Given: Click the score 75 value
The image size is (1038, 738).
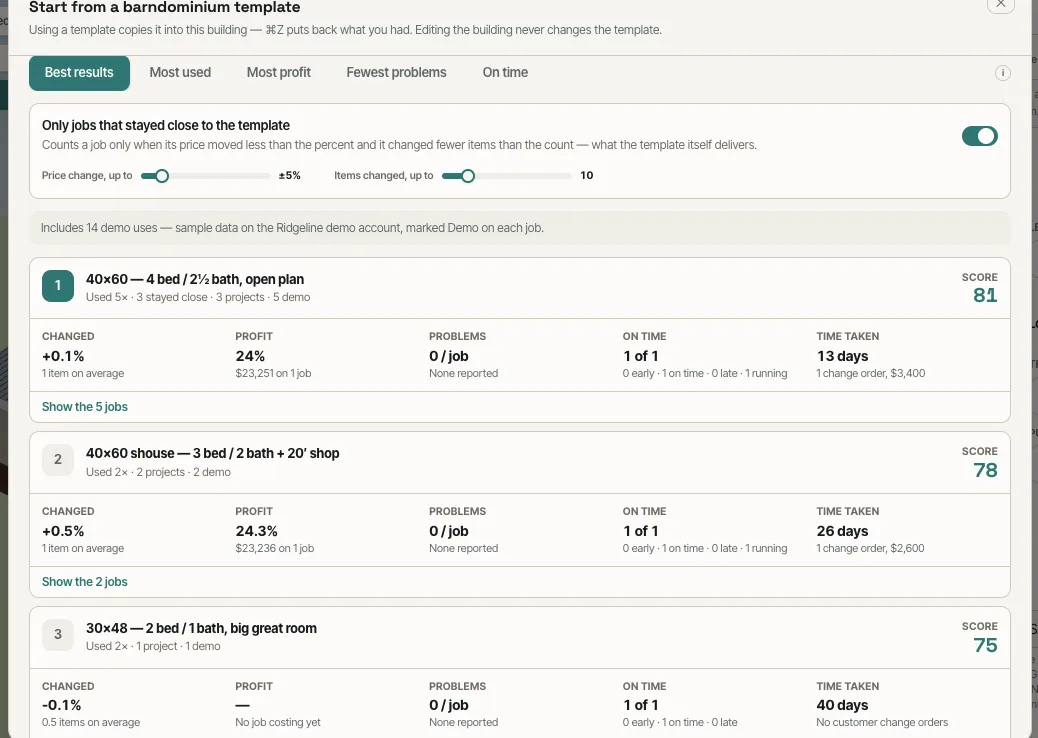Looking at the screenshot, I should pyautogui.click(x=985, y=645).
